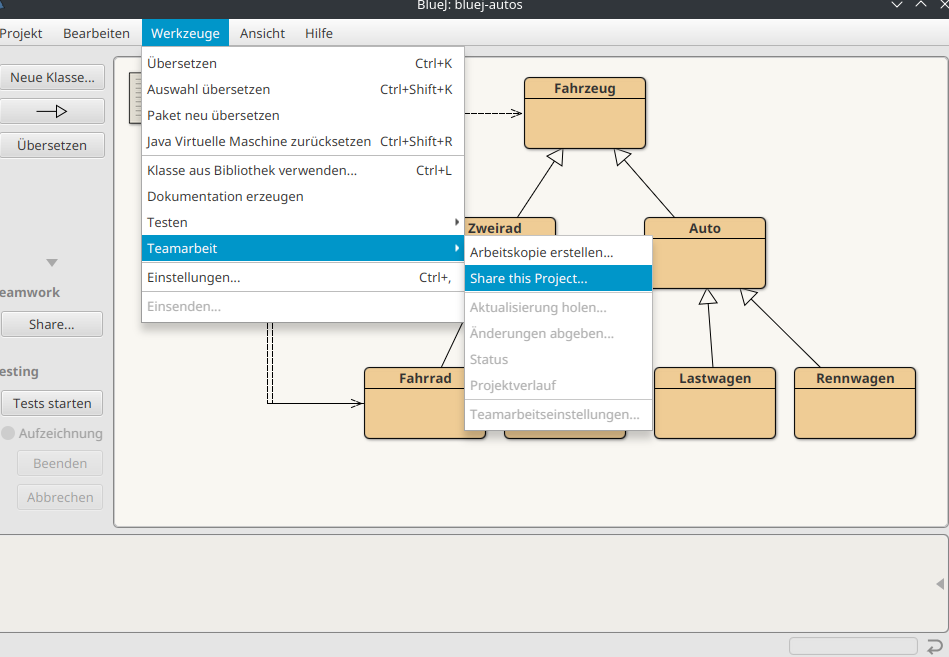
Task: Click the return arrow icon in the status bar
Action: (934, 646)
